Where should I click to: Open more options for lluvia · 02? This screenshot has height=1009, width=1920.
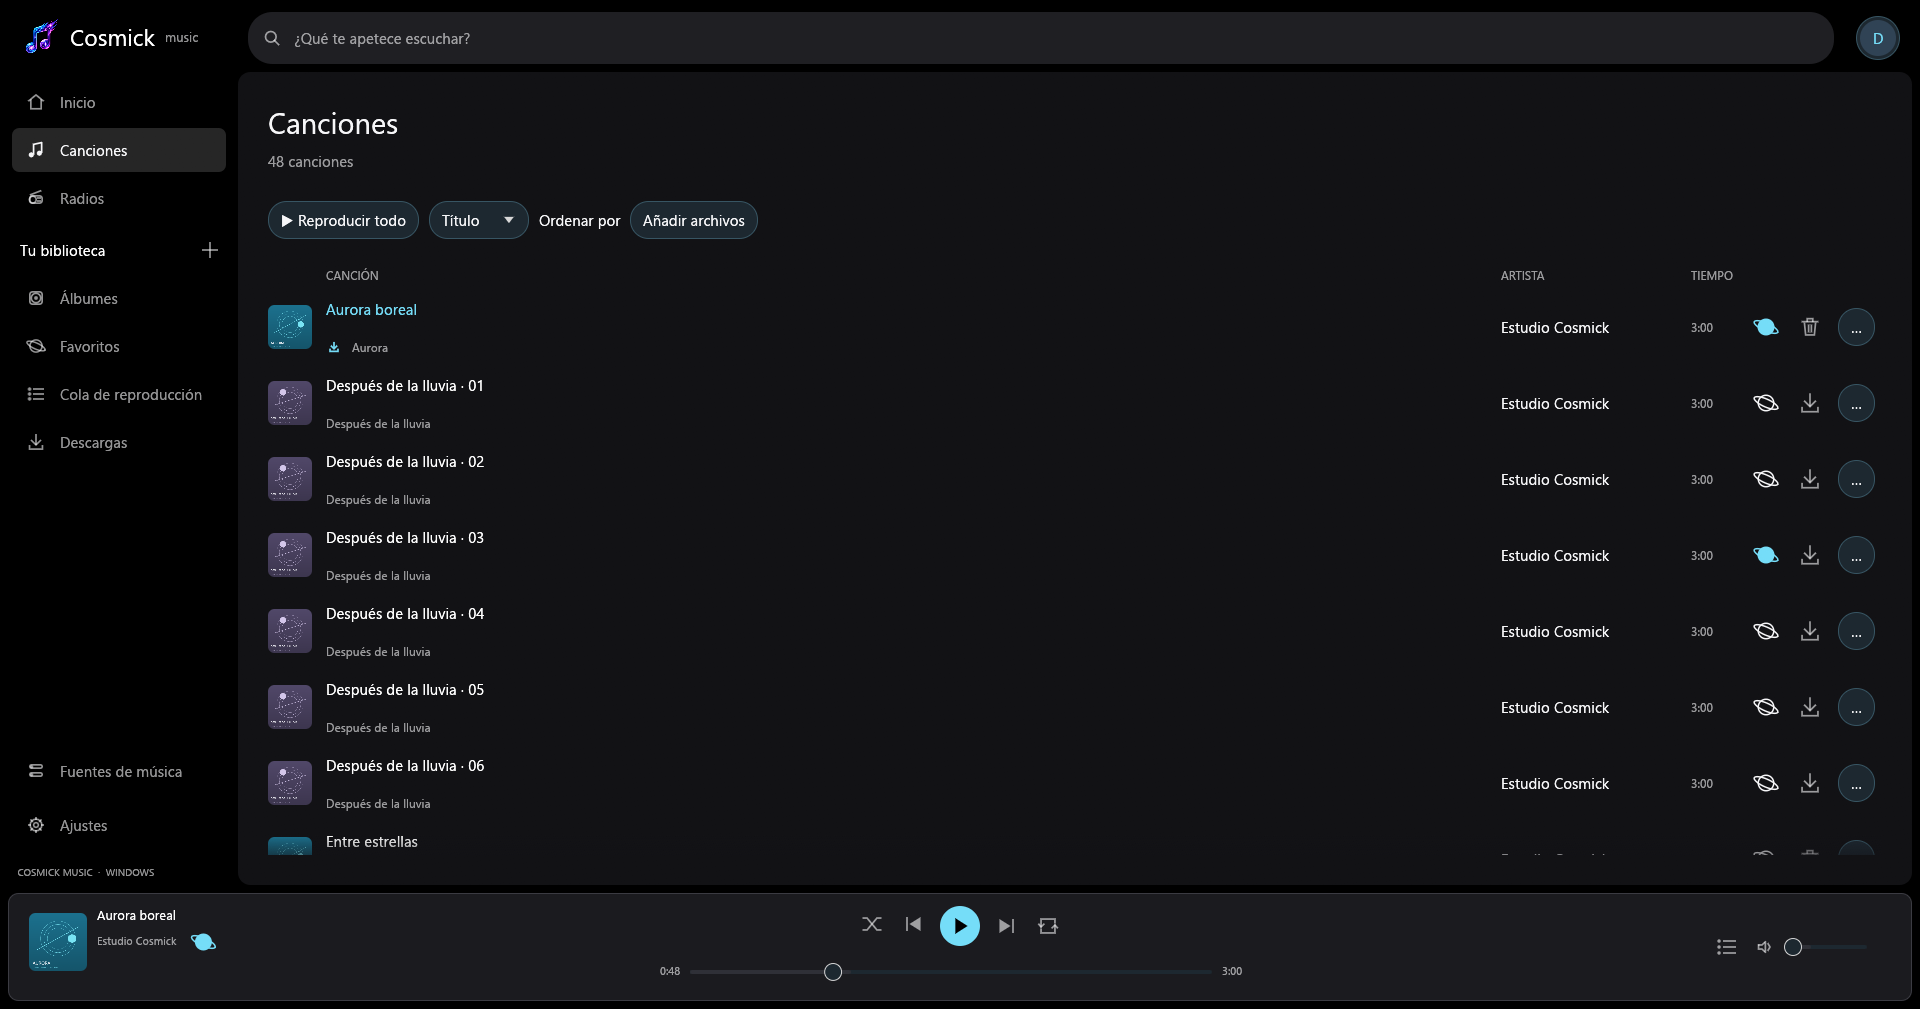1856,479
